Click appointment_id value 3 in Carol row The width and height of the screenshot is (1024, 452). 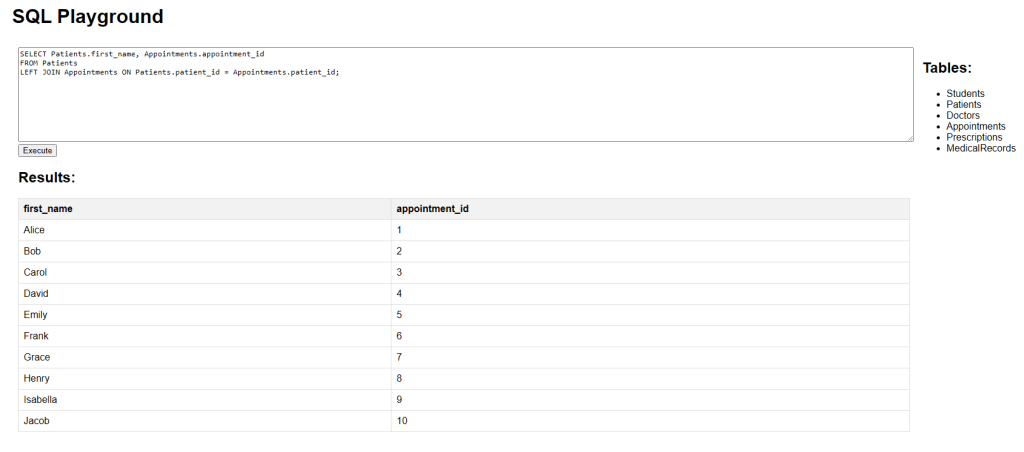[x=650, y=272]
